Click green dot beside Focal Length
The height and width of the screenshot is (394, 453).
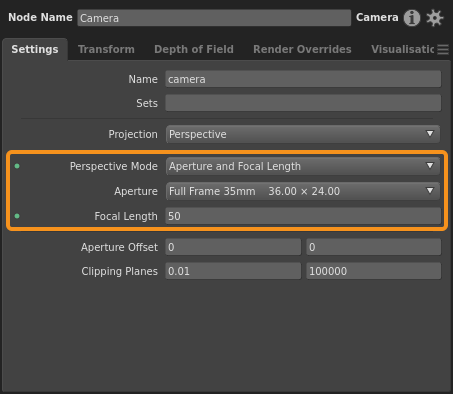coord(17,216)
